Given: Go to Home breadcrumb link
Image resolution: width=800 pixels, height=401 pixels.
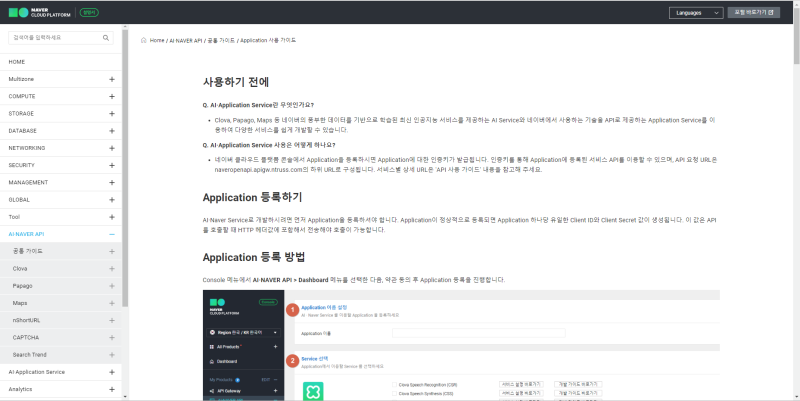Looking at the screenshot, I should tap(157, 40).
